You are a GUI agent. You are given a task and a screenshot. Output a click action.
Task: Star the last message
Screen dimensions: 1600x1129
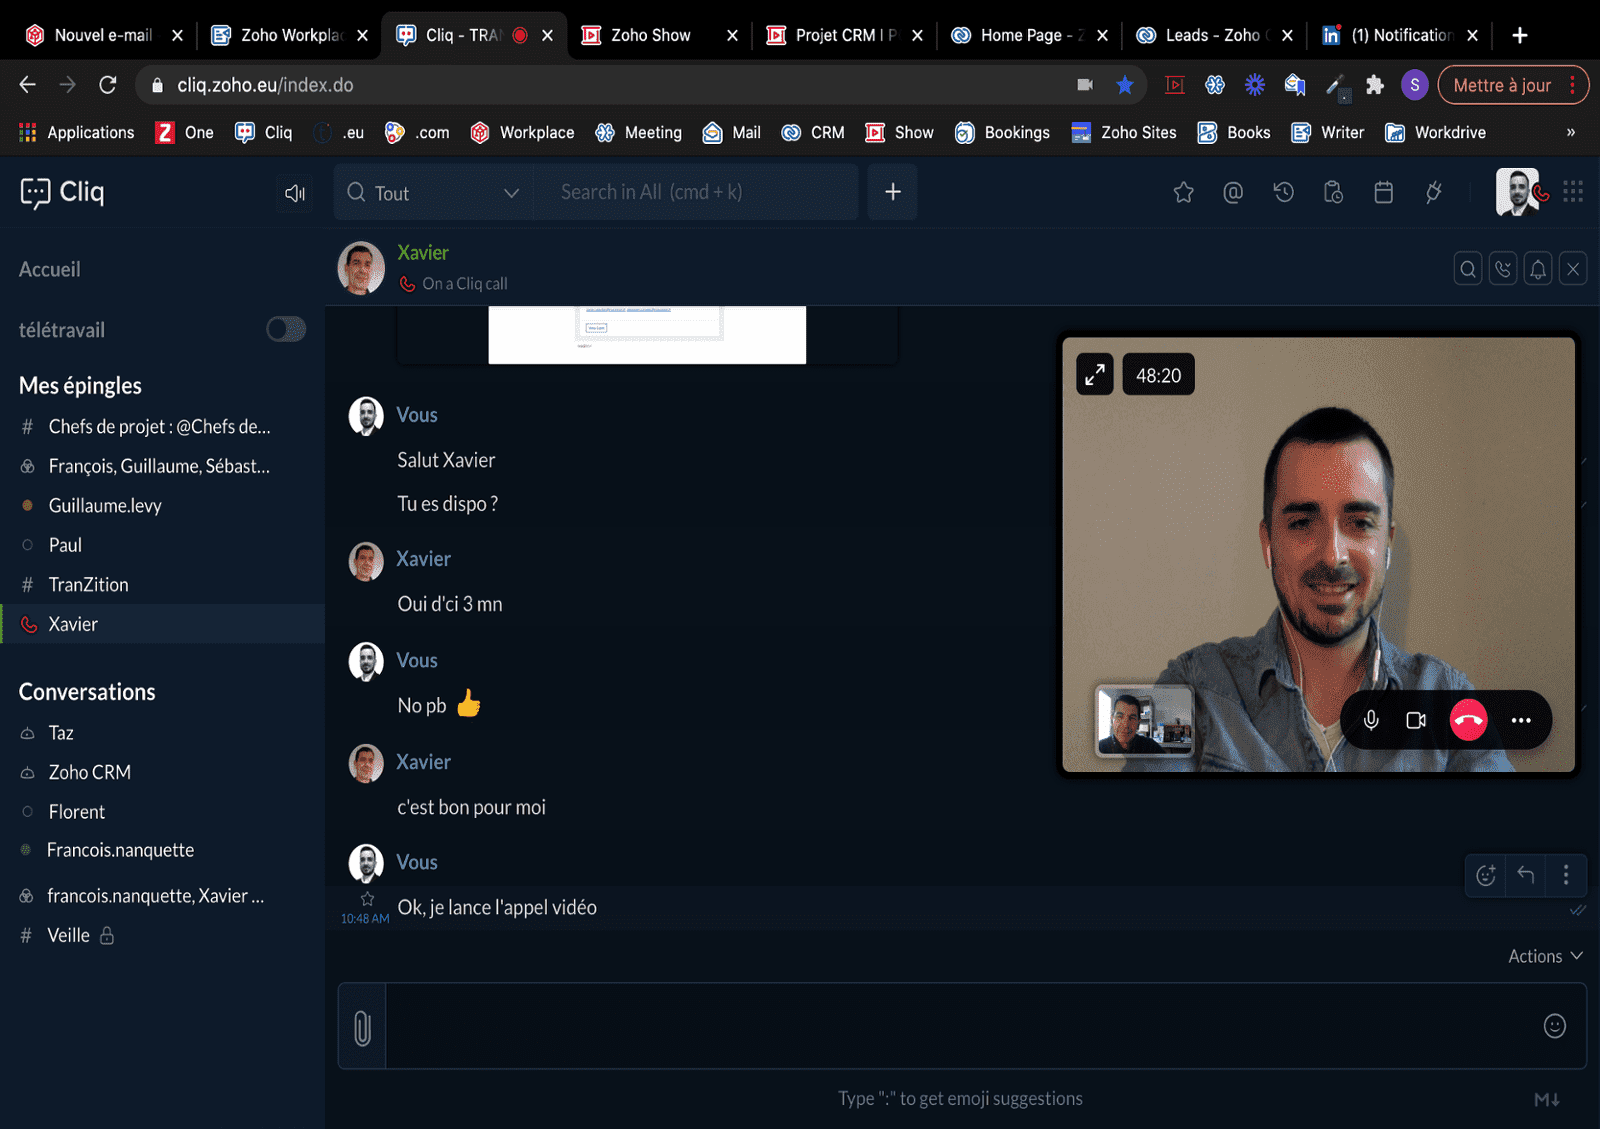click(367, 898)
